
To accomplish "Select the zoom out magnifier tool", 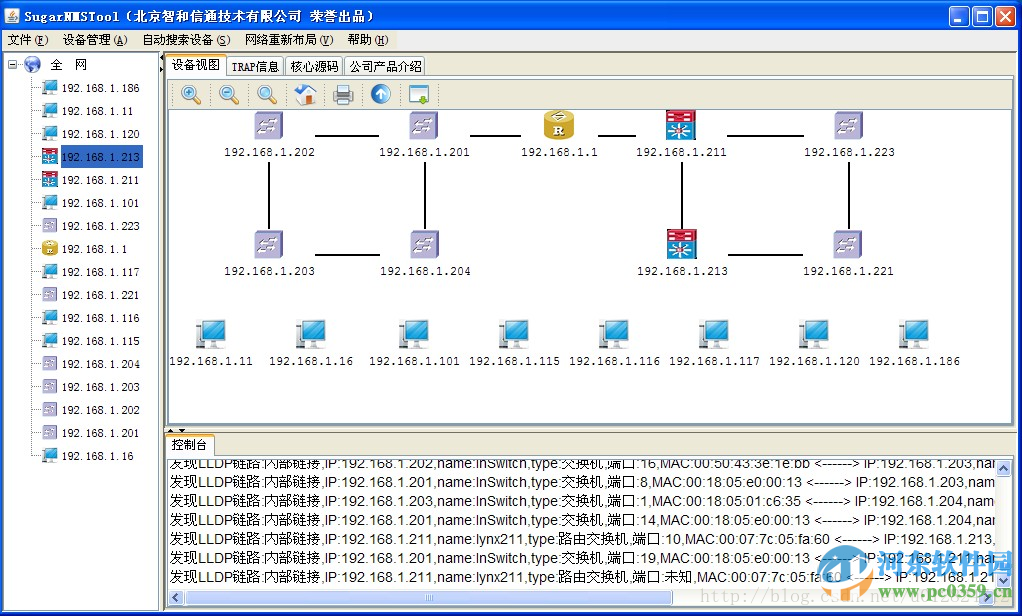I will 227,94.
